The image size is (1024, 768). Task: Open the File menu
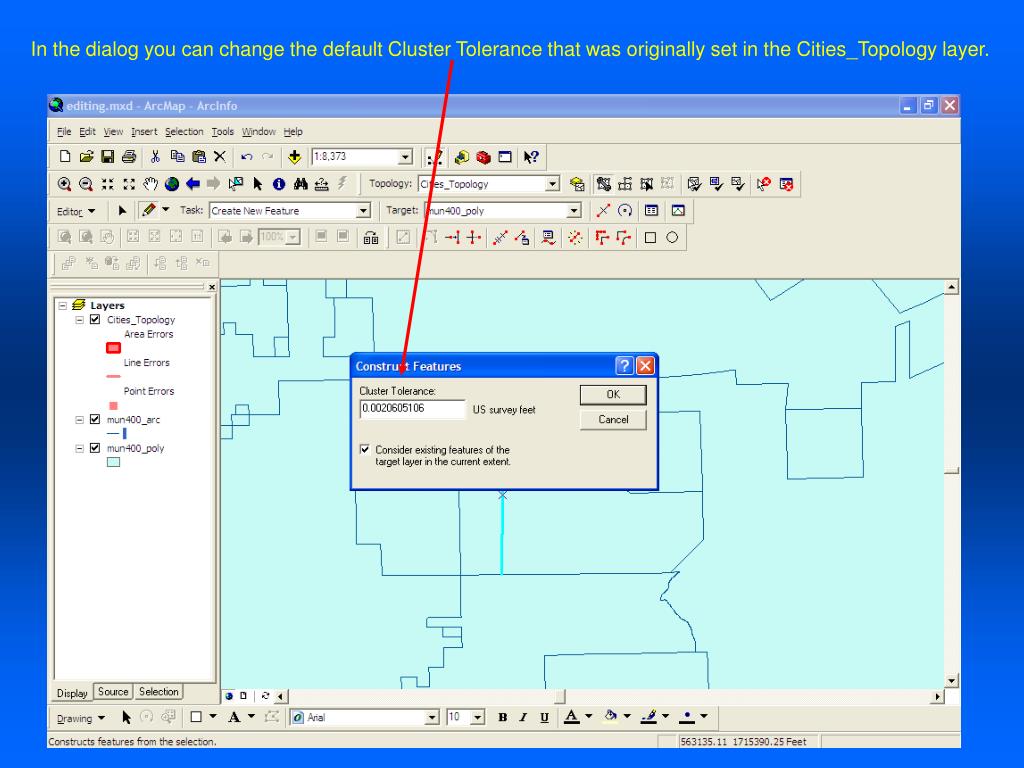tap(64, 131)
